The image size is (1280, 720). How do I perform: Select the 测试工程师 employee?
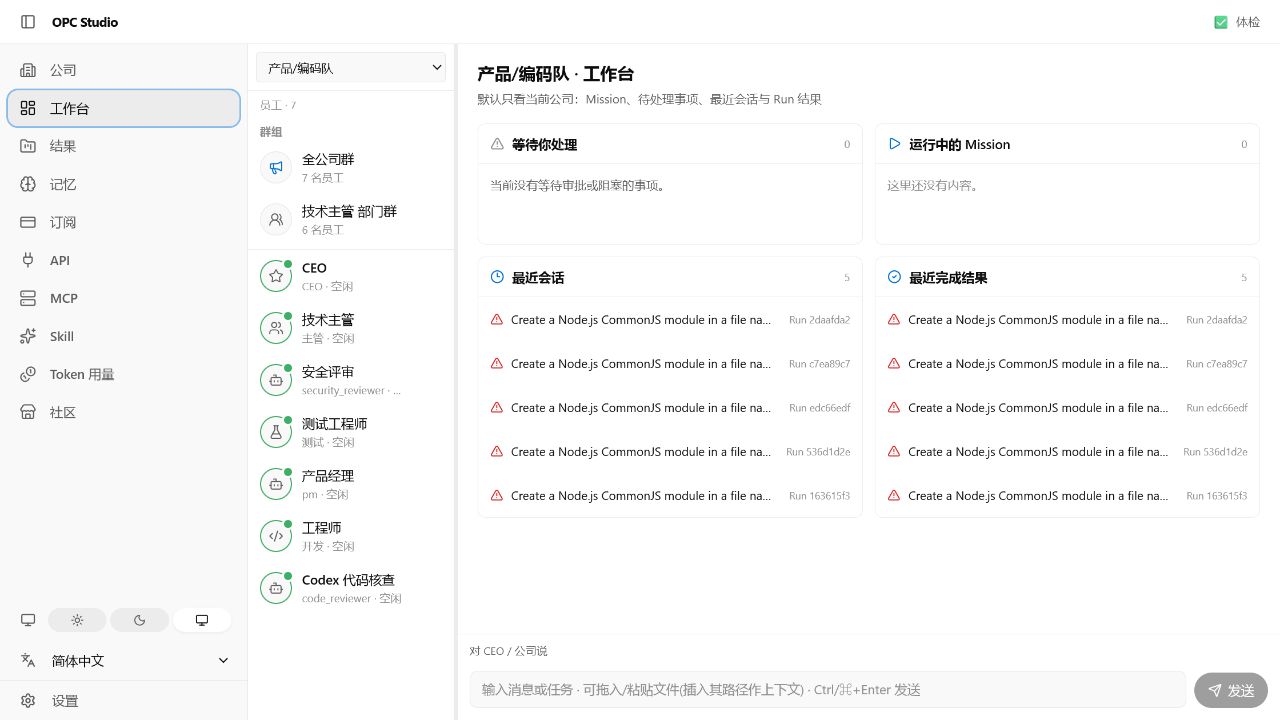[x=351, y=432]
